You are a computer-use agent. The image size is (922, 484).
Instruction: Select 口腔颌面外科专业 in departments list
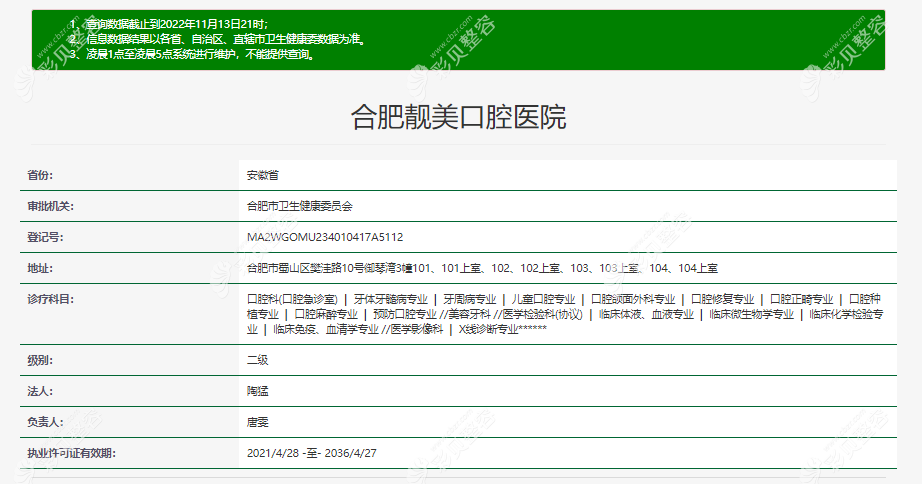[x=633, y=299]
